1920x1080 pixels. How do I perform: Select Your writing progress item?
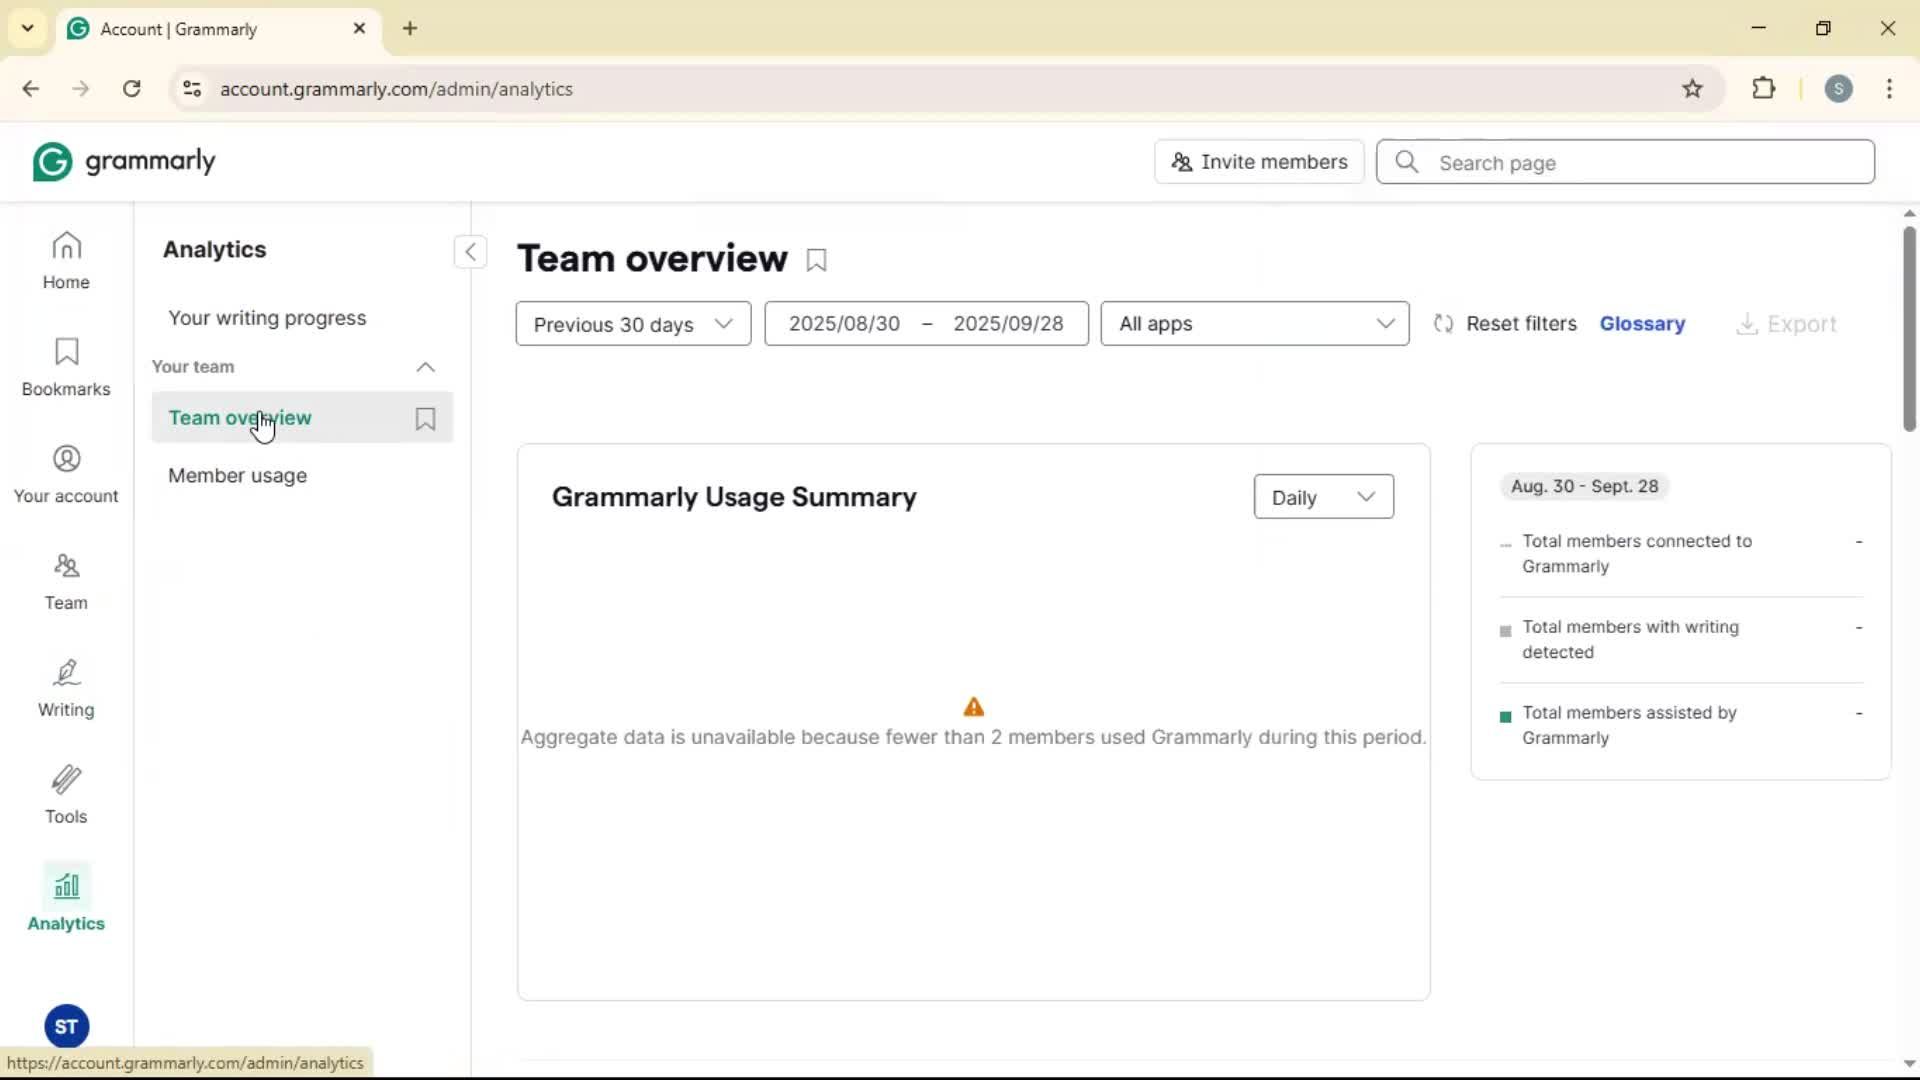[267, 318]
